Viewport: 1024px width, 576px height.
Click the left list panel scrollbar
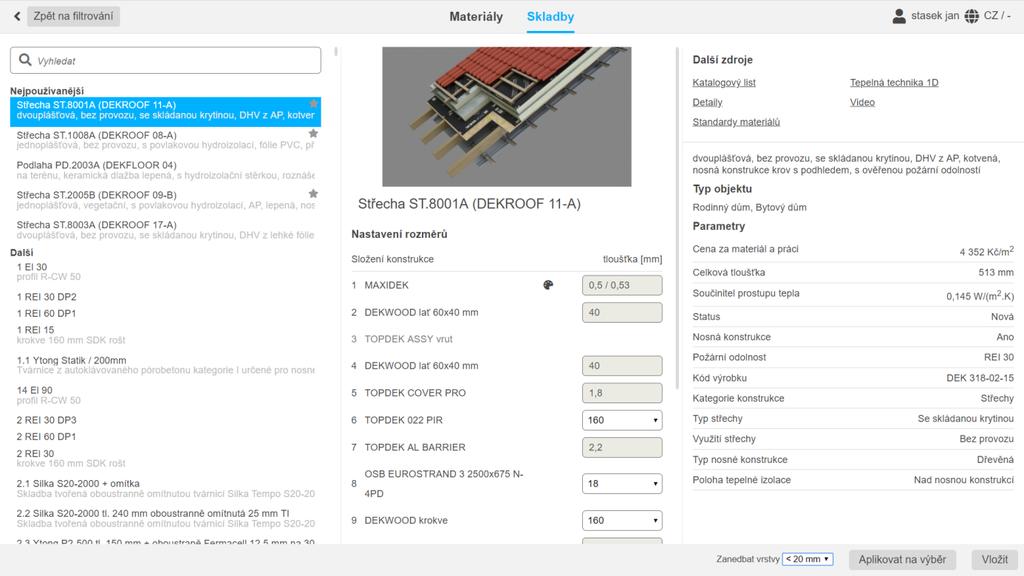coord(336,51)
